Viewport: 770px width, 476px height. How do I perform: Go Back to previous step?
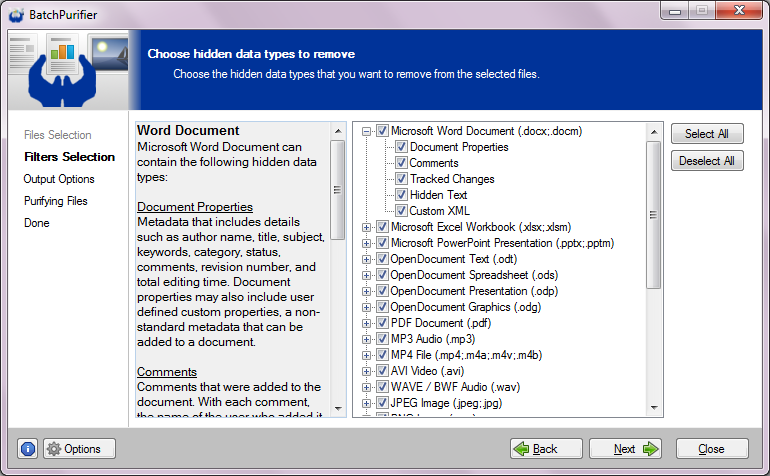coord(546,448)
